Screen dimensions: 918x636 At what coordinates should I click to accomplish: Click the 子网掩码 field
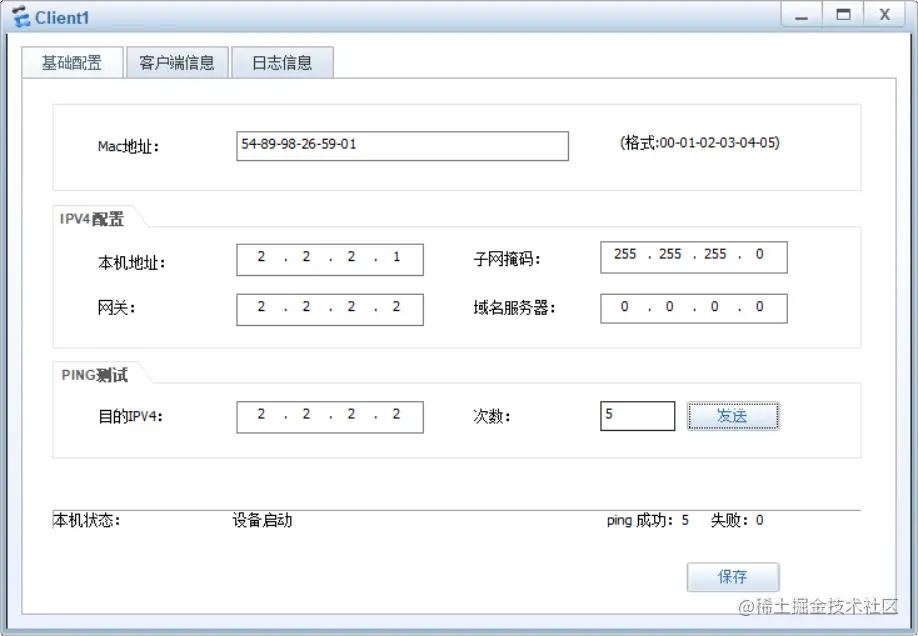click(692, 256)
